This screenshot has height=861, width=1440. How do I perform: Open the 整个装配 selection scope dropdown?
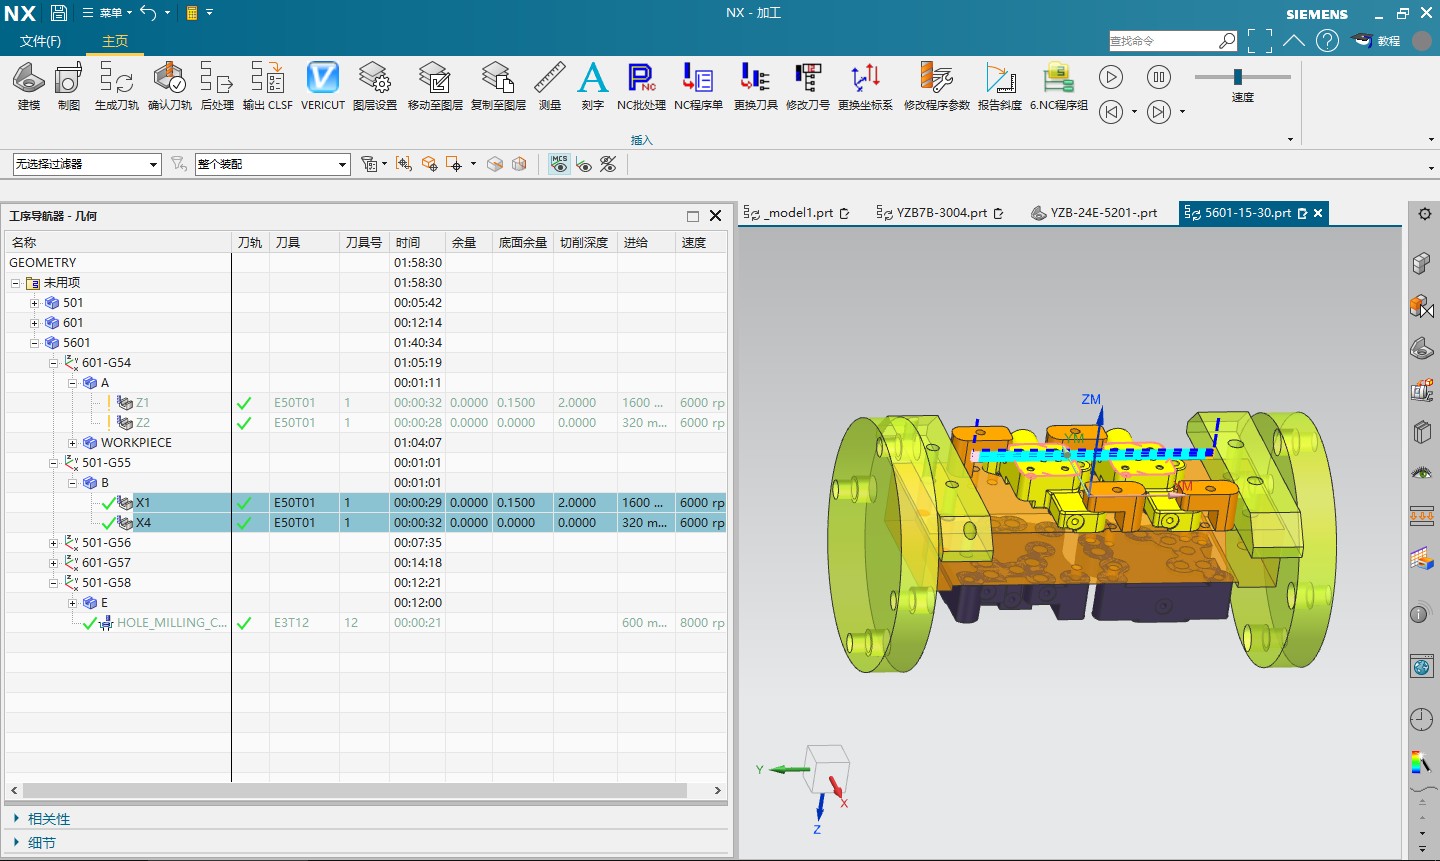click(x=272, y=164)
